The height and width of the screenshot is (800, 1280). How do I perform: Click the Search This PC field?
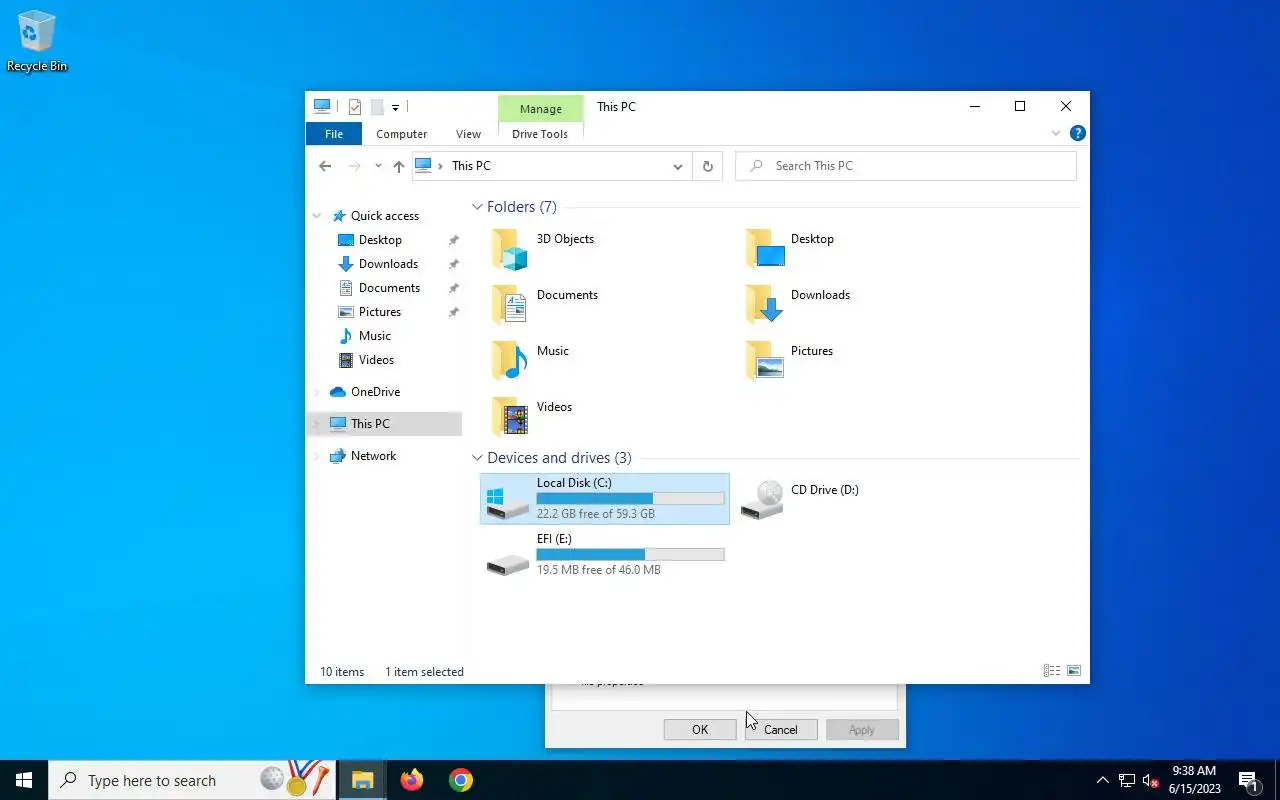[906, 166]
